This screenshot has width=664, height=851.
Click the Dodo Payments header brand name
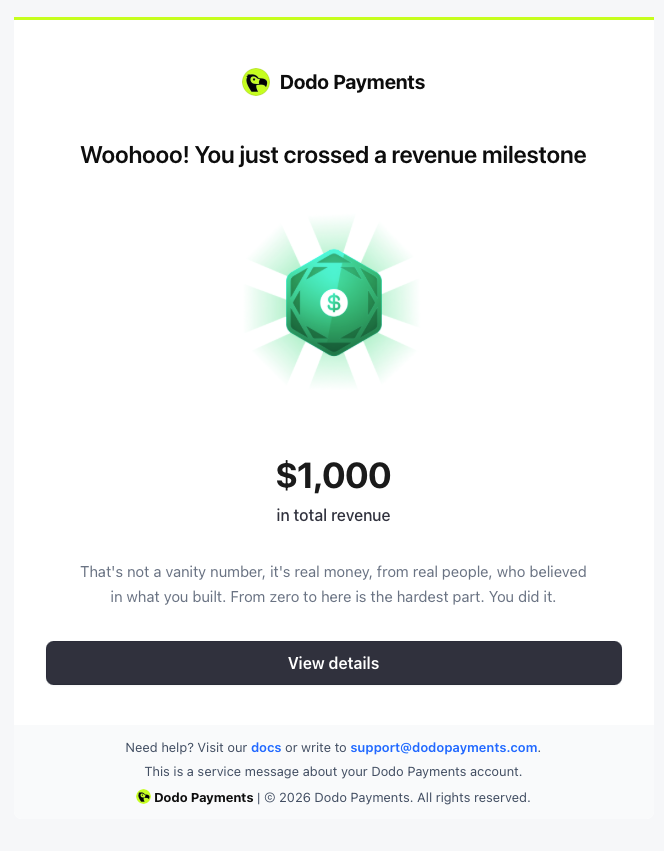pyautogui.click(x=352, y=82)
